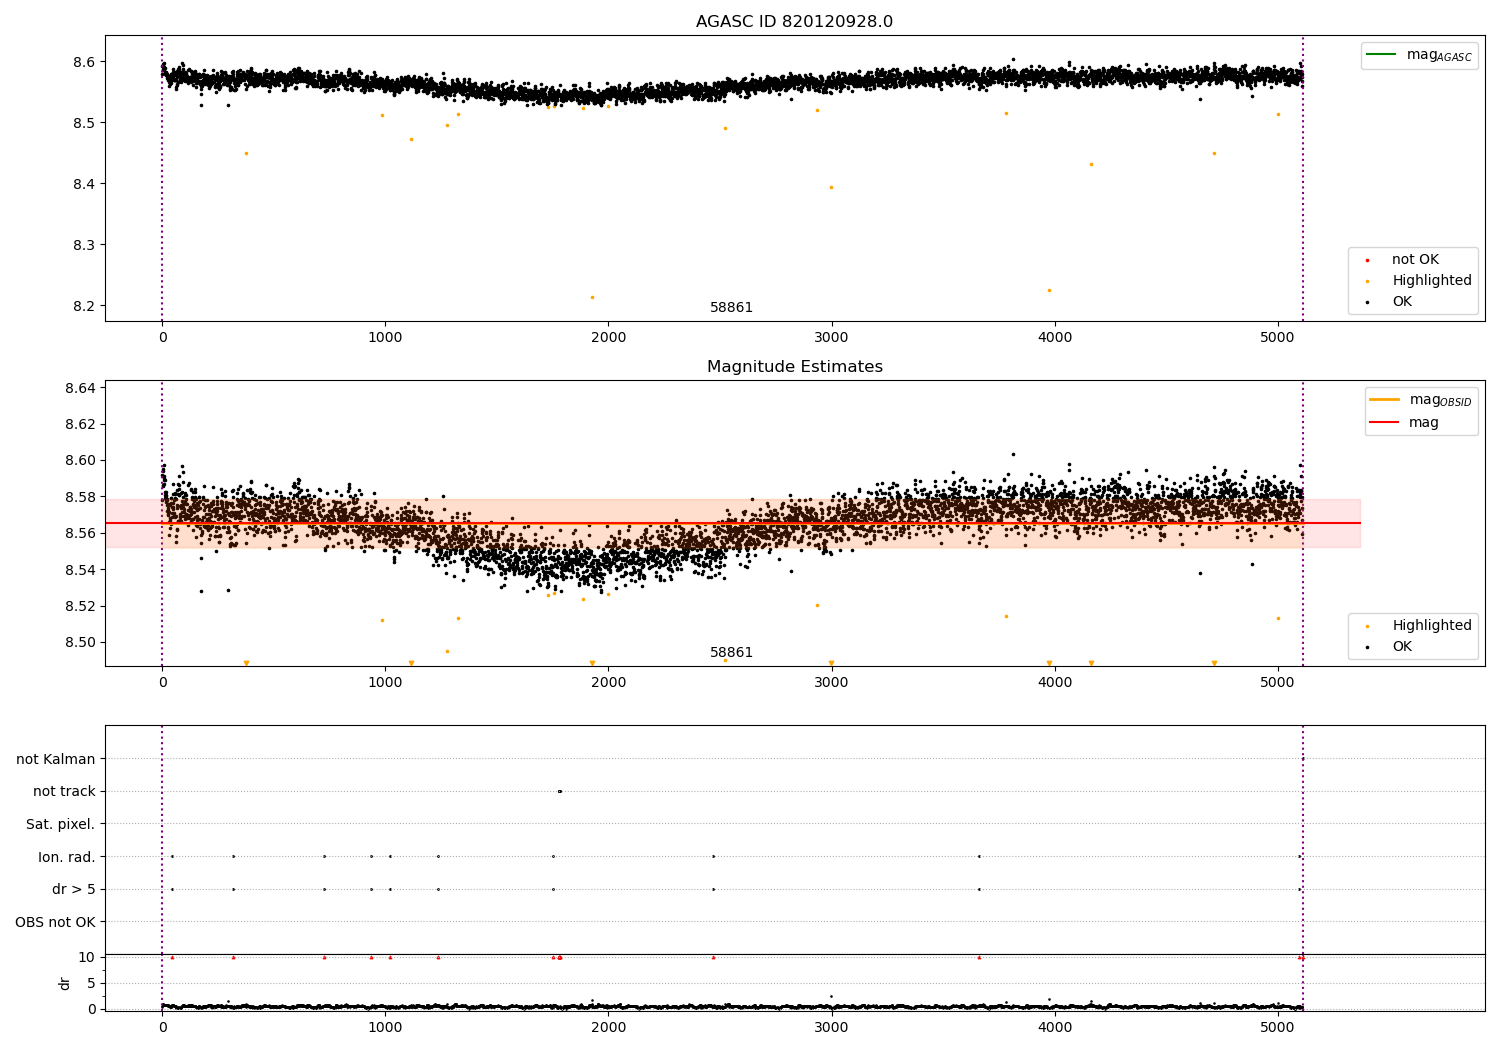Click the orange highlighted point near 8.39 at x=3000
The height and width of the screenshot is (1050, 1500).
pos(831,187)
